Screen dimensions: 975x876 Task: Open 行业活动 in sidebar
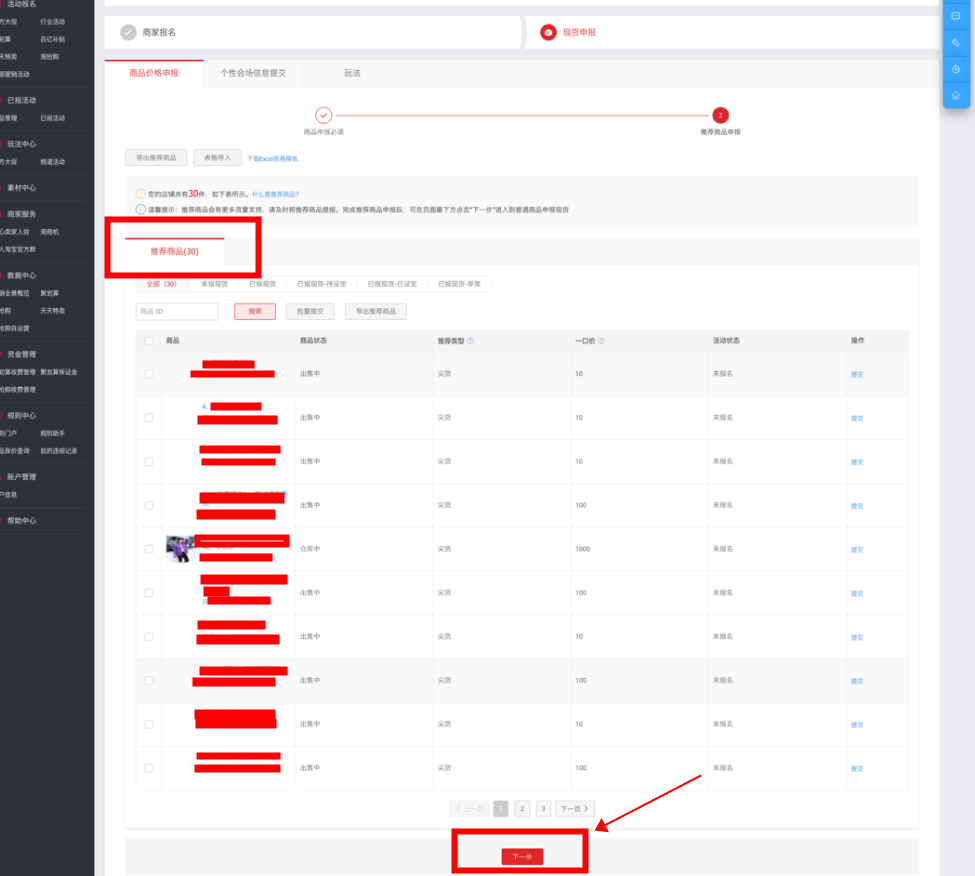tap(53, 22)
